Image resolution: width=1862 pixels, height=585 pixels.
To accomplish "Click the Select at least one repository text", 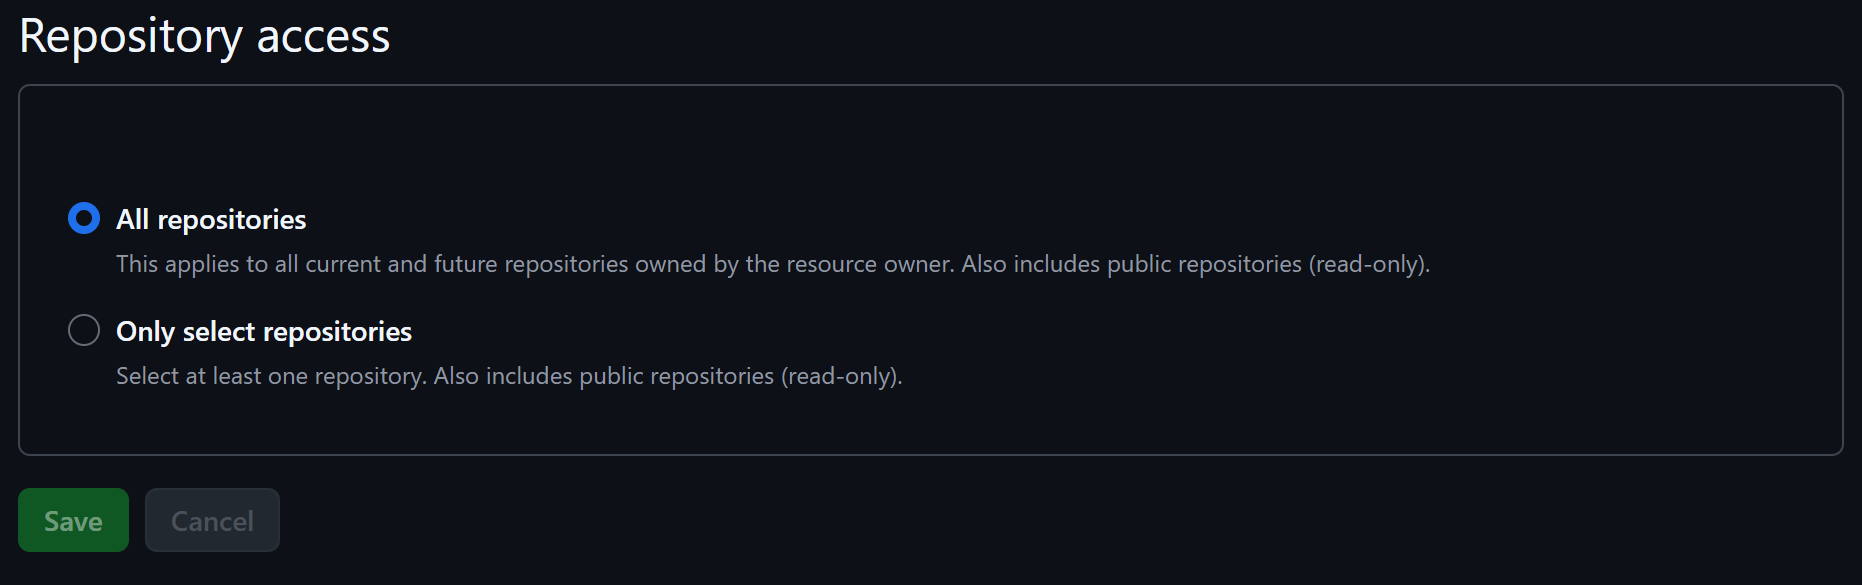I will point(508,376).
